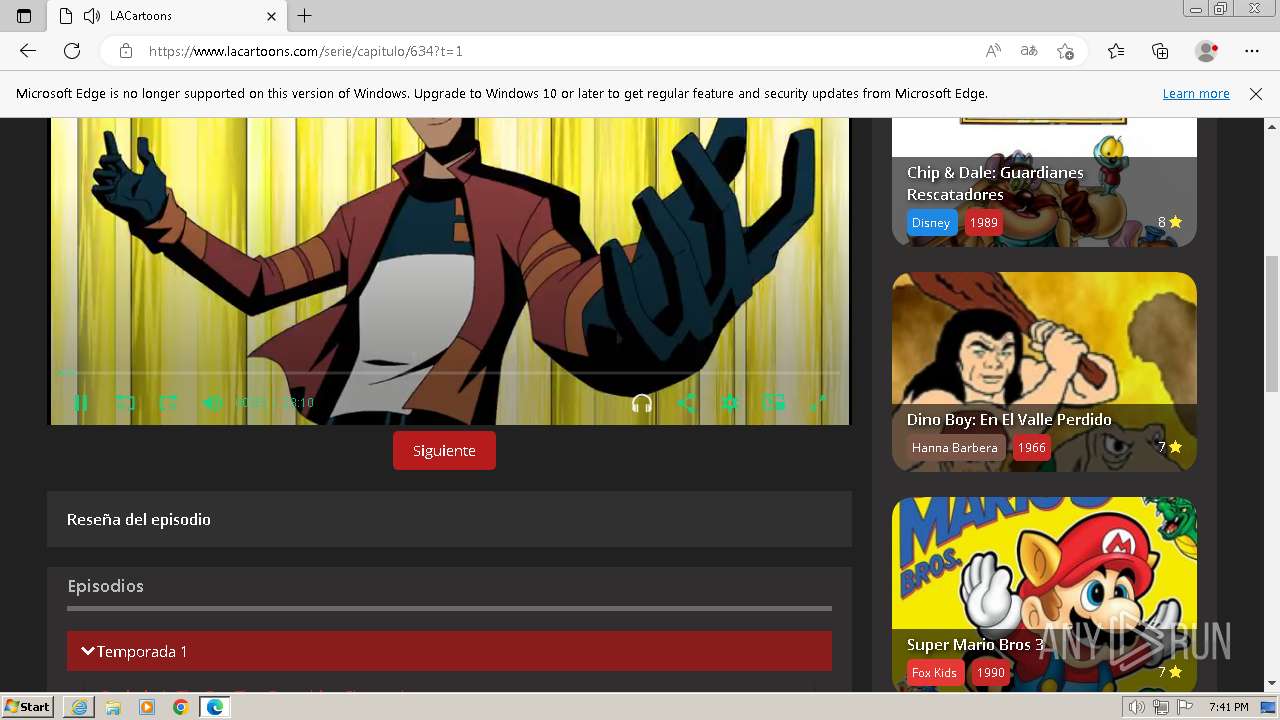Image resolution: width=1280 pixels, height=720 pixels.
Task: Expand the Reseña del episodio section
Action: pyautogui.click(x=449, y=519)
